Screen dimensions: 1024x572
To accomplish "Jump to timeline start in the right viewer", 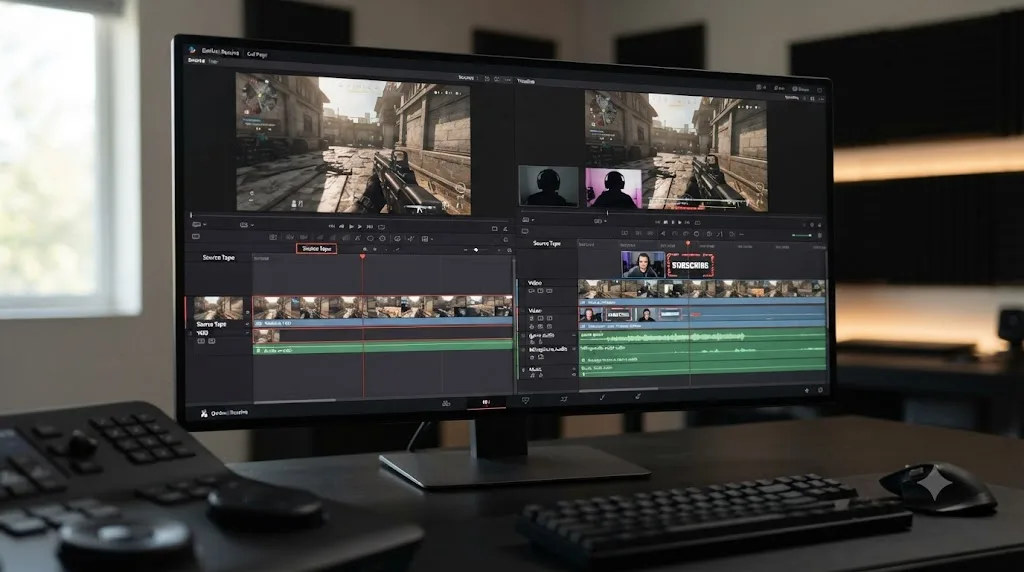I will tap(658, 223).
